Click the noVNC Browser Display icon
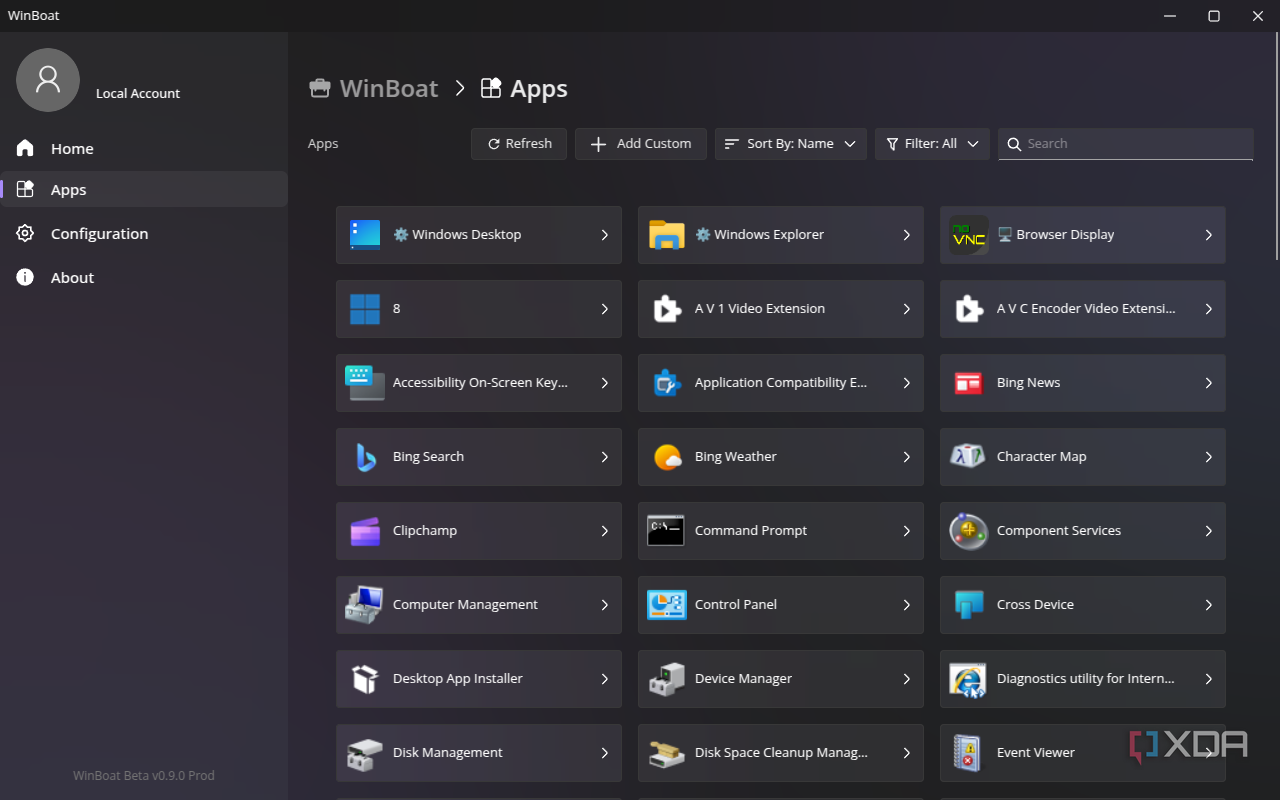The width and height of the screenshot is (1280, 800). [969, 235]
